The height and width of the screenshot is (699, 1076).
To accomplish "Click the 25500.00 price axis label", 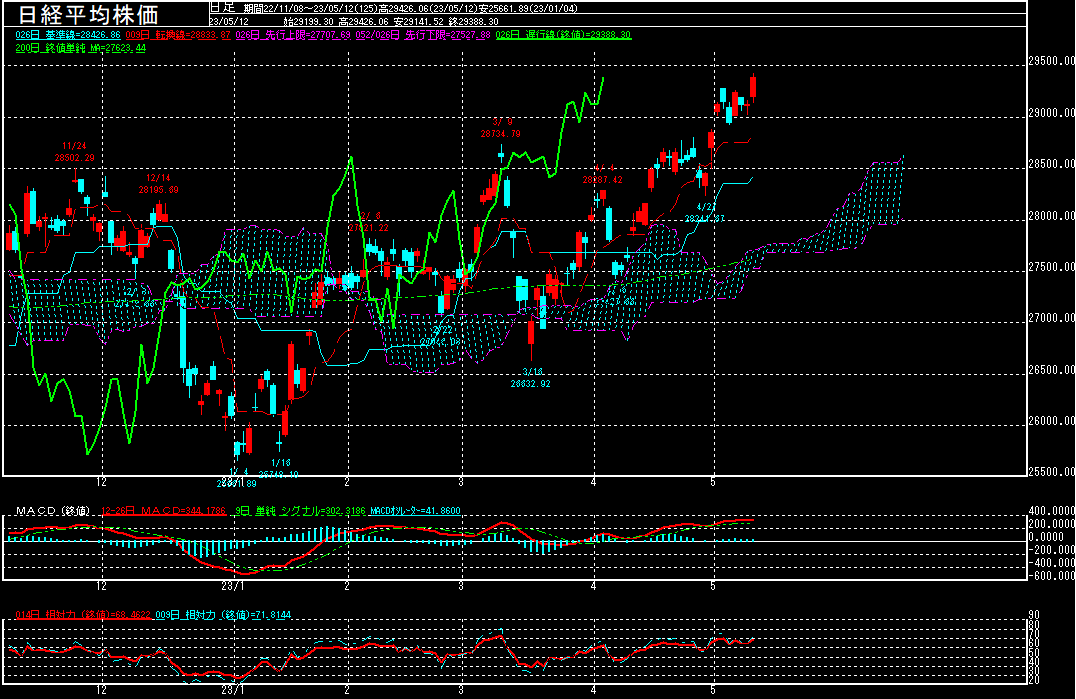I will point(1051,472).
